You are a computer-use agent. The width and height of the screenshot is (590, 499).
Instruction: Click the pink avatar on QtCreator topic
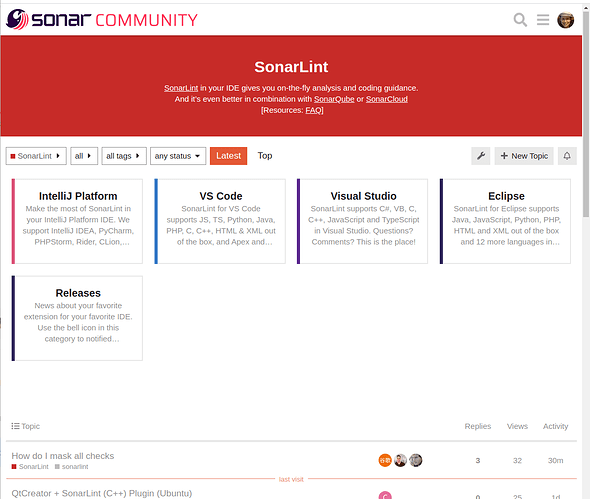click(x=385, y=495)
